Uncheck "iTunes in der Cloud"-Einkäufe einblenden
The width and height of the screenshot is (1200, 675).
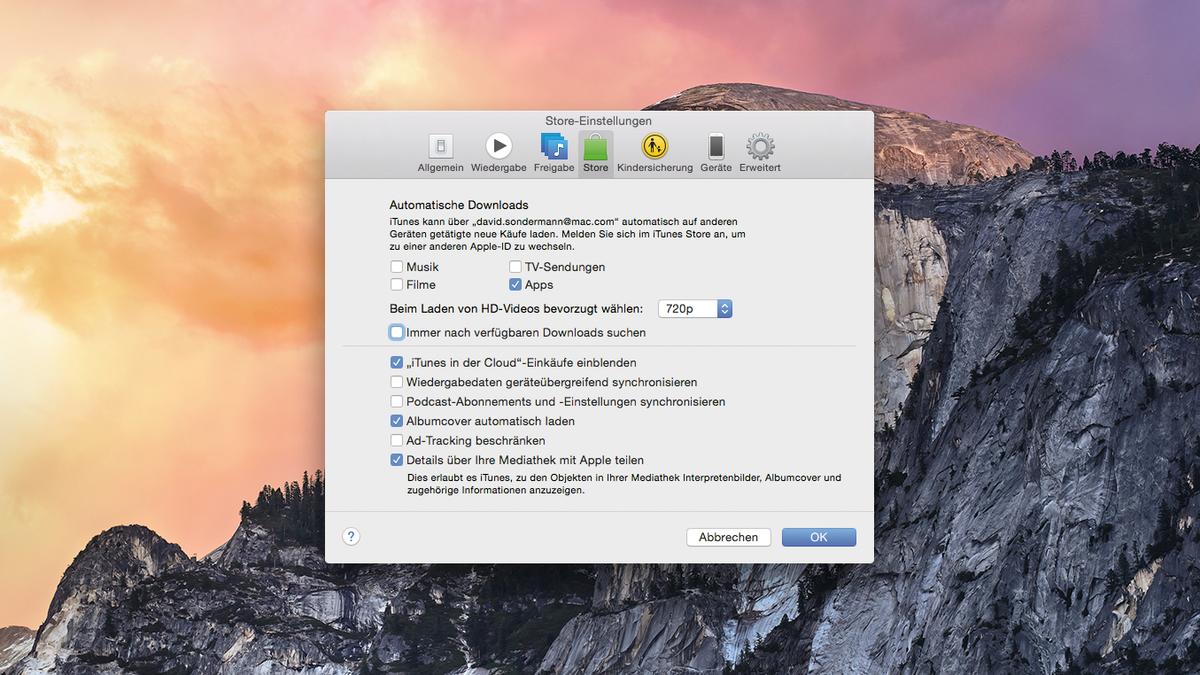(397, 362)
